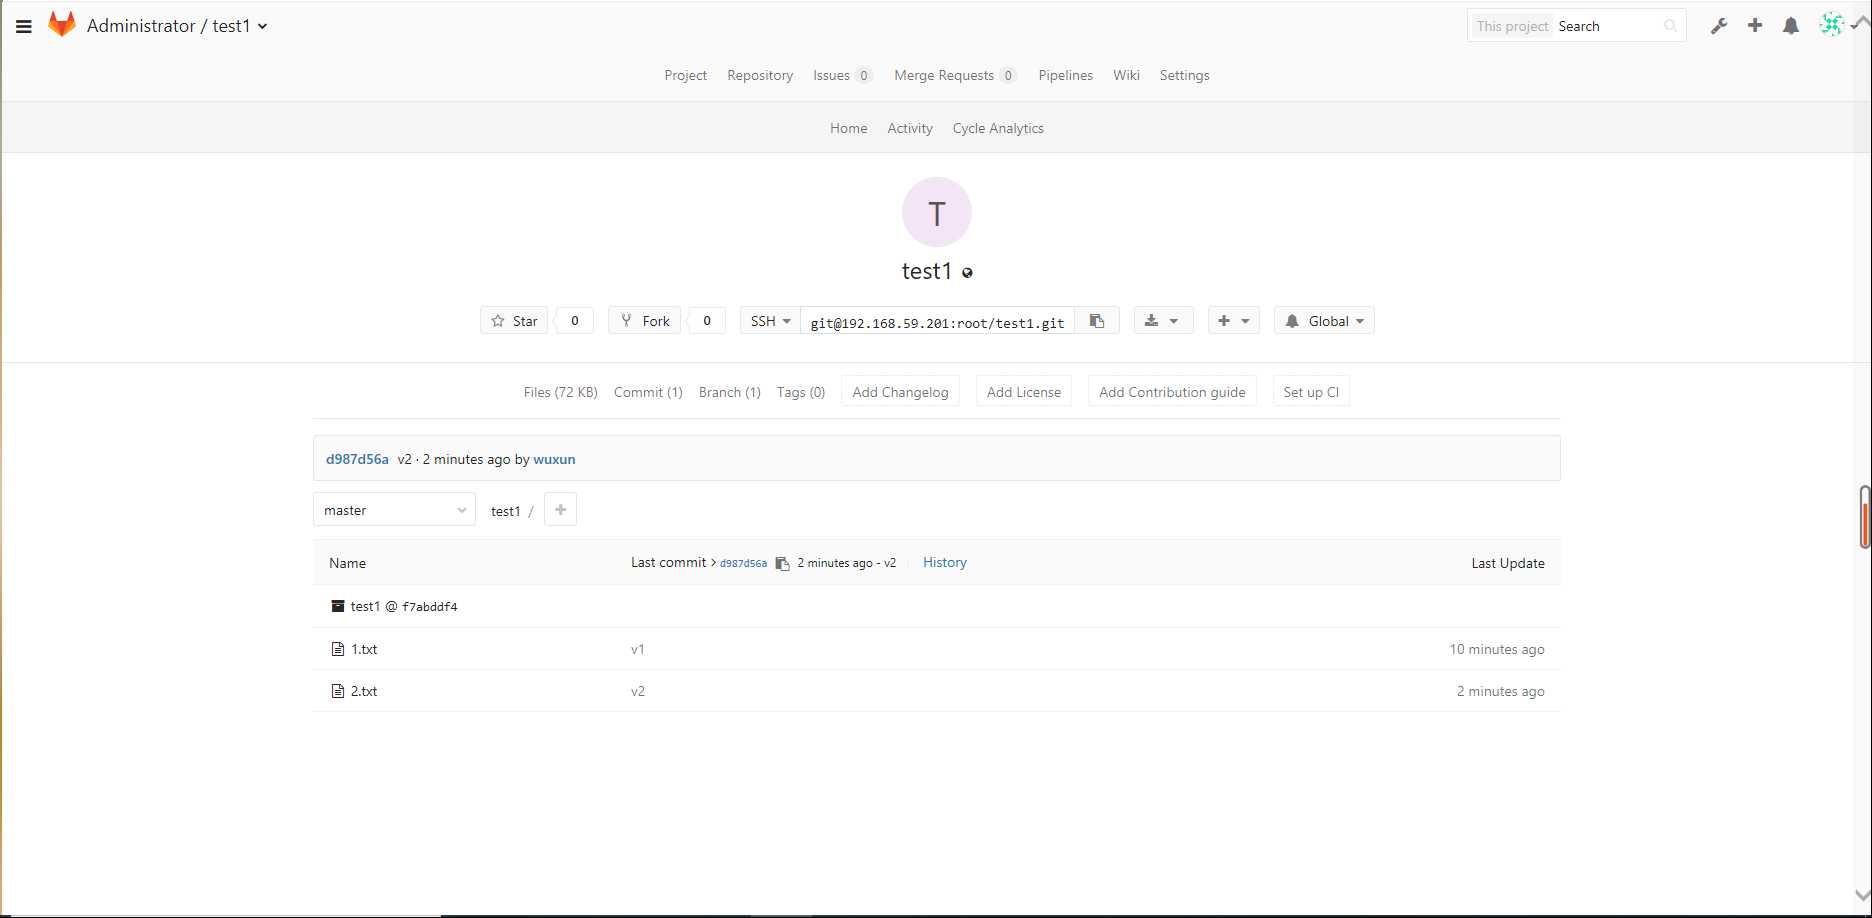Viewport: 1872px width, 918px height.
Task: Click the Last Update column header
Action: point(1508,563)
